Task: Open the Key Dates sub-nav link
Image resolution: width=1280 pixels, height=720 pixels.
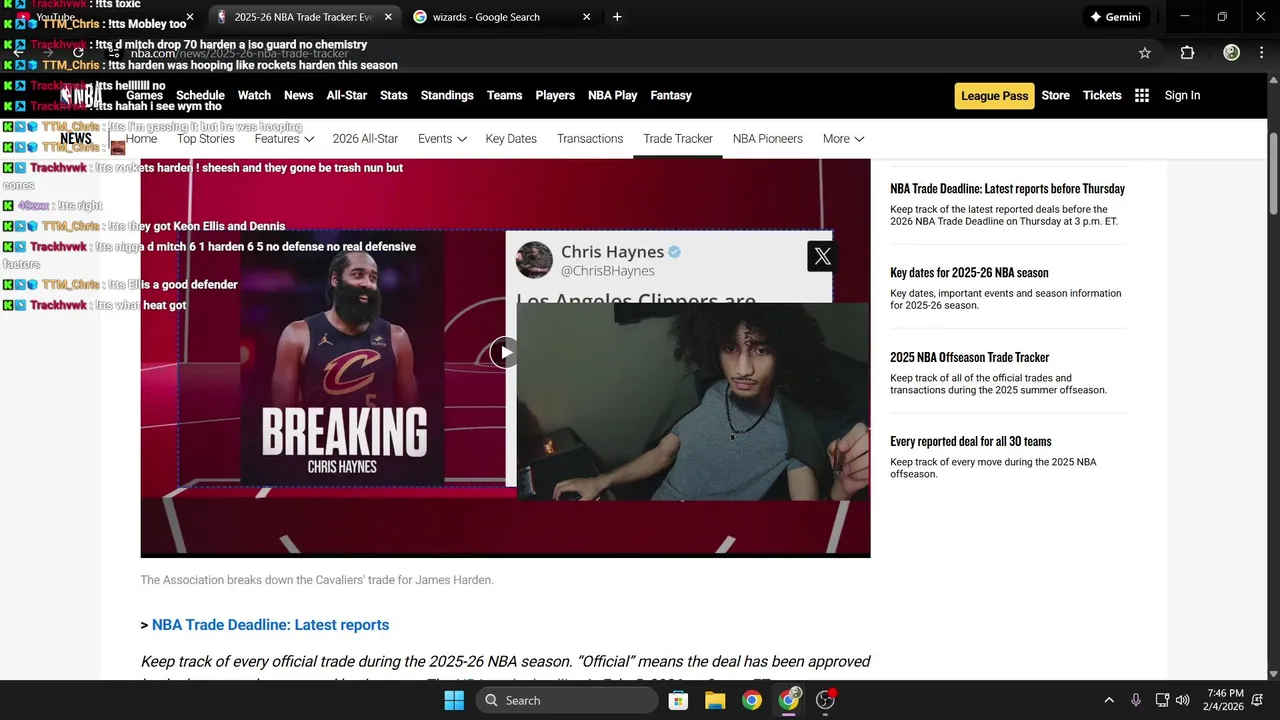Action: pos(511,139)
